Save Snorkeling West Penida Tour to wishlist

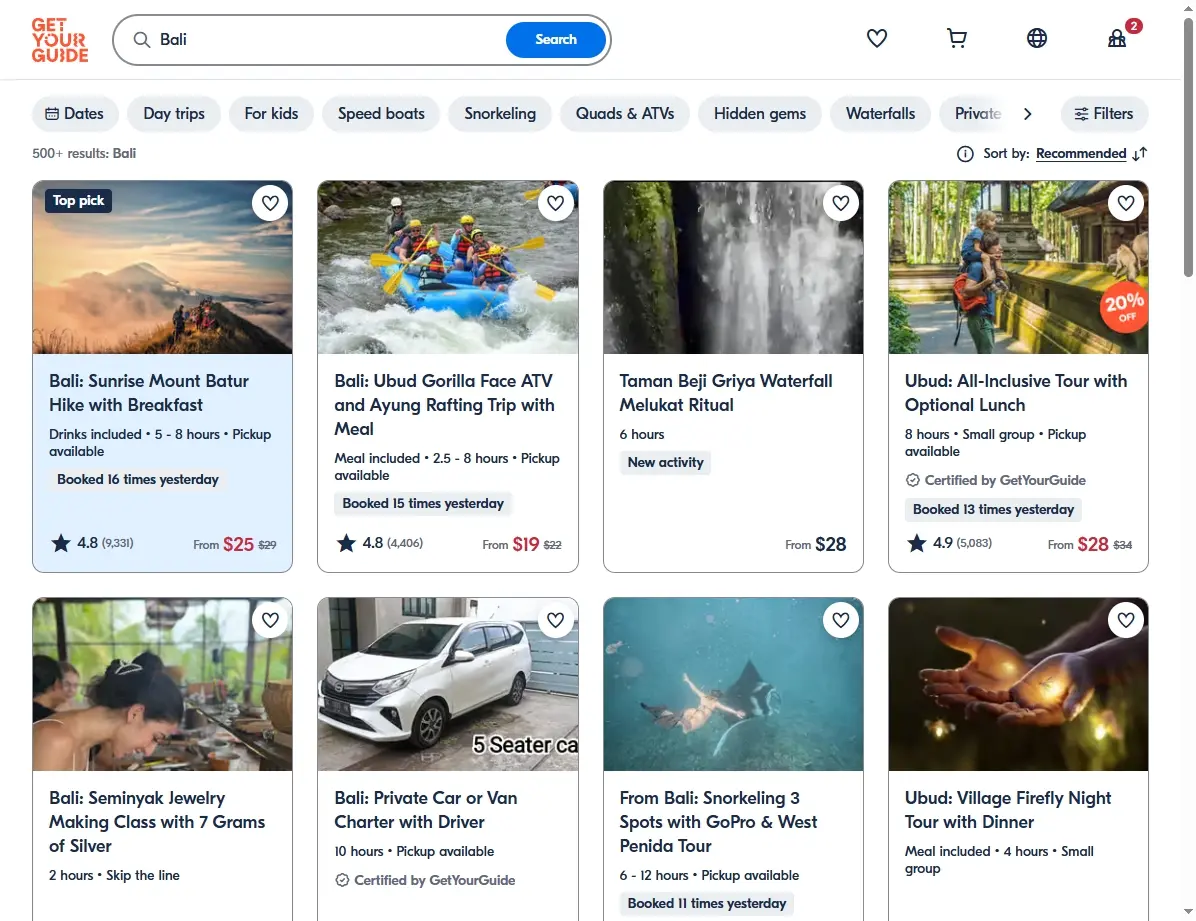[841, 620]
